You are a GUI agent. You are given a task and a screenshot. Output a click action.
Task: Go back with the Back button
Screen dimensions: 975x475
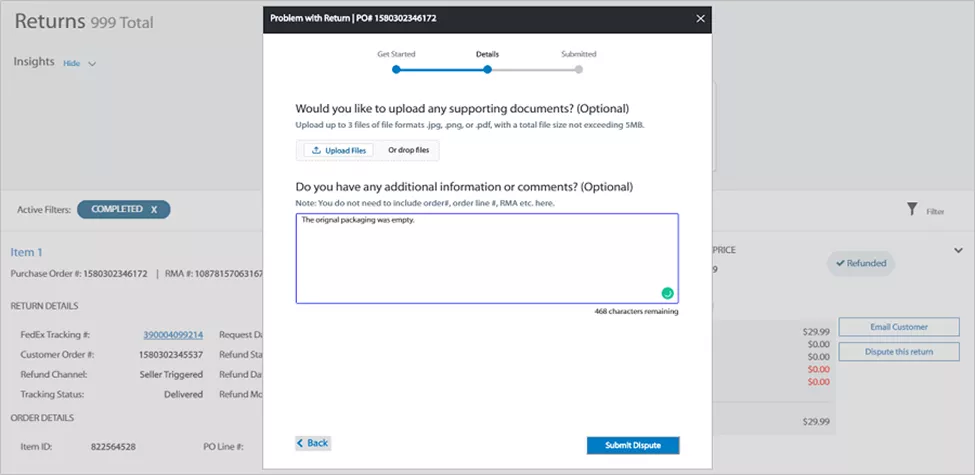click(312, 443)
